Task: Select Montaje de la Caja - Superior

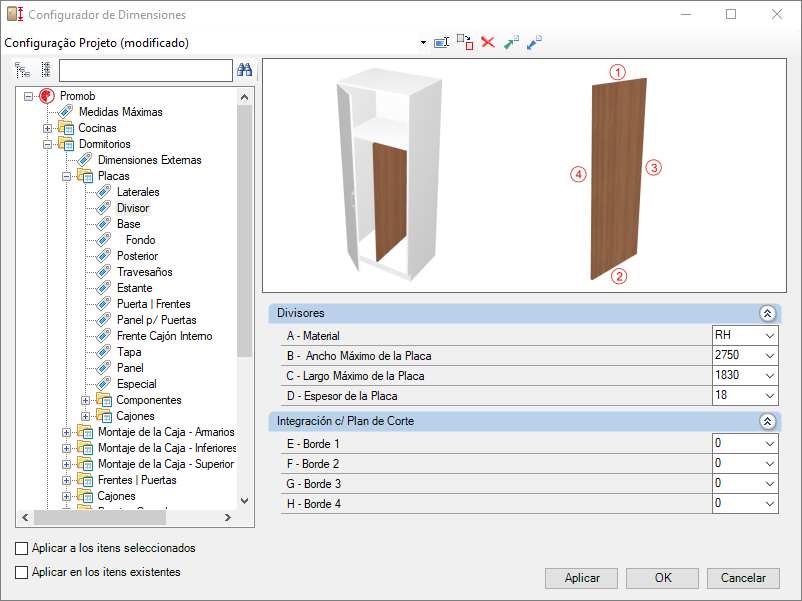Action: pos(166,464)
